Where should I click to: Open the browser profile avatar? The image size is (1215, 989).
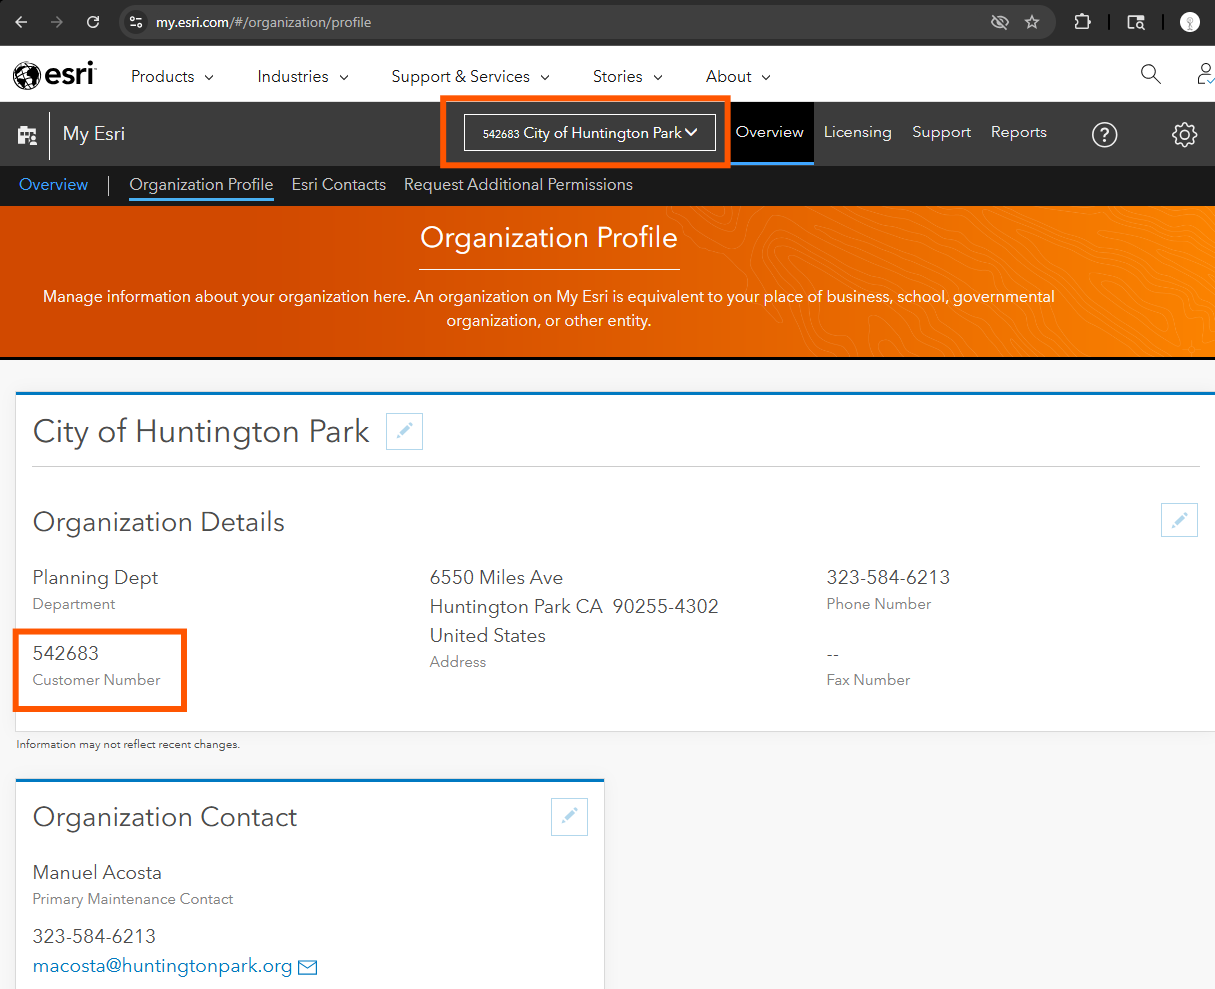(x=1189, y=22)
